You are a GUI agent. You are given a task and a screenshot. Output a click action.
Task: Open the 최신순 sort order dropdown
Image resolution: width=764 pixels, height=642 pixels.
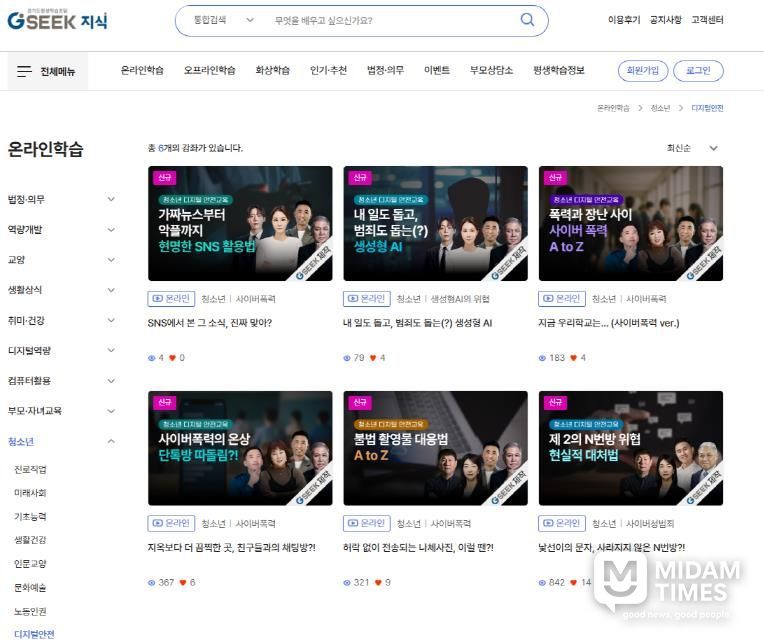[x=692, y=148]
